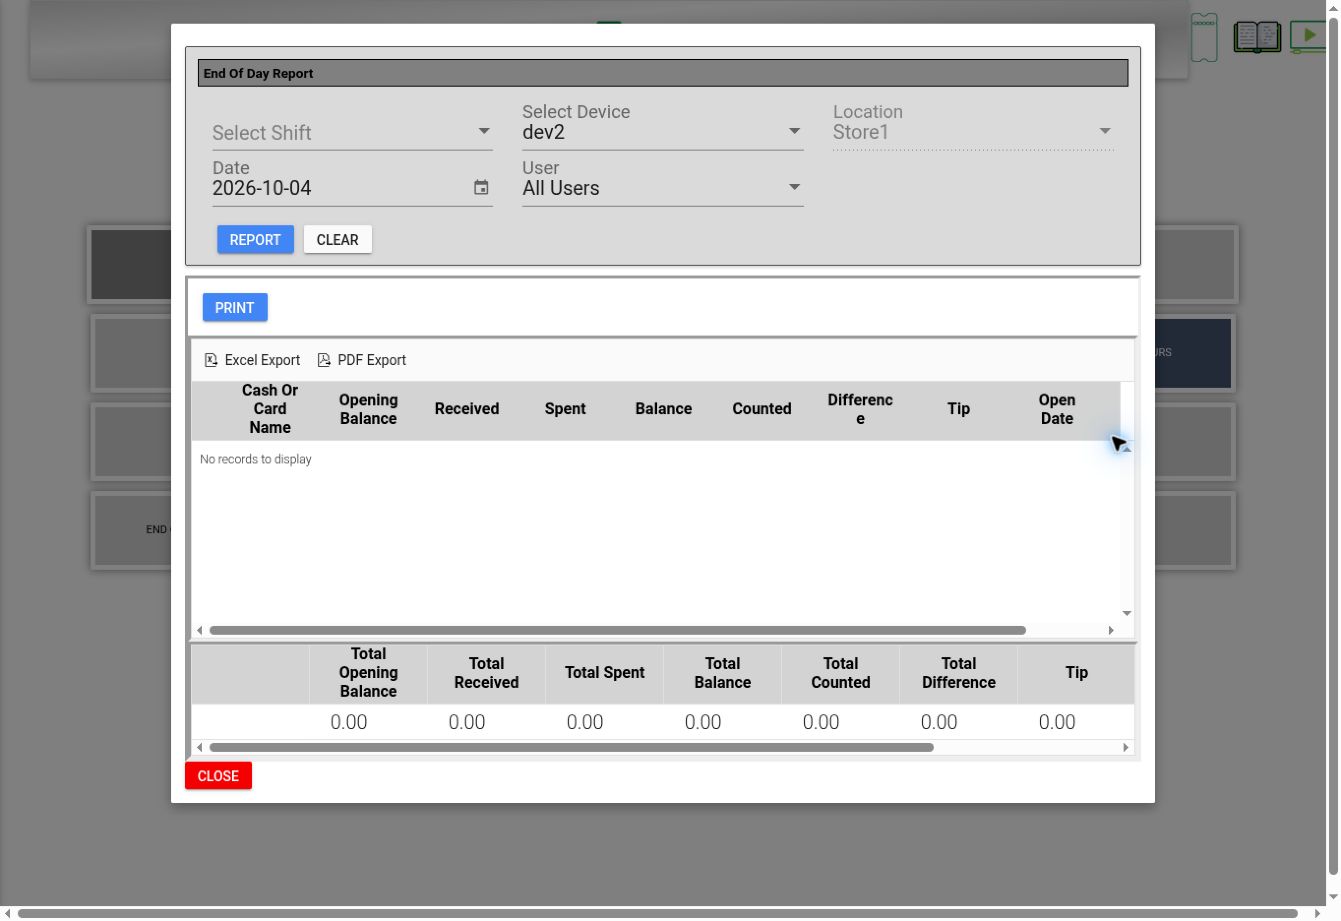
Task: Click the Tip column header in records grid
Action: click(x=958, y=409)
